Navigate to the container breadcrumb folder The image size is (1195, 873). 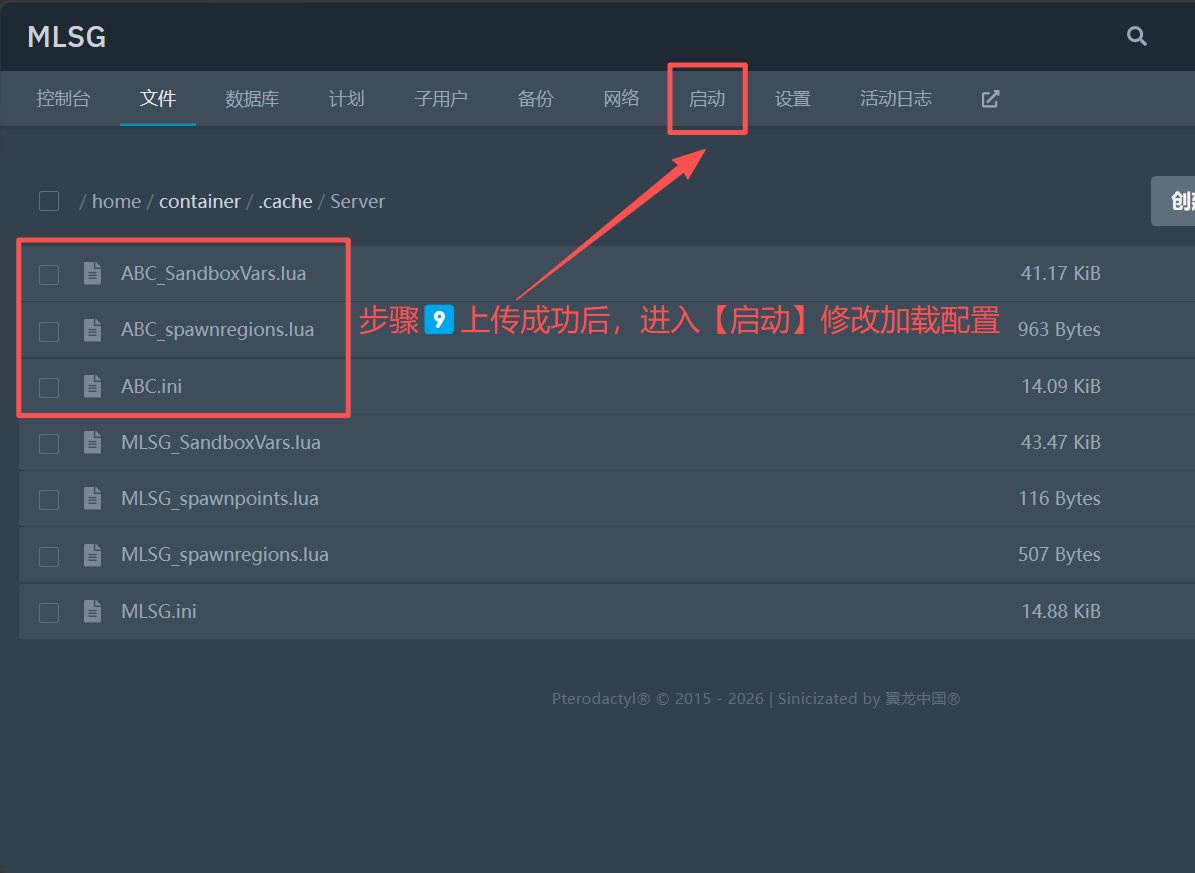[x=200, y=201]
